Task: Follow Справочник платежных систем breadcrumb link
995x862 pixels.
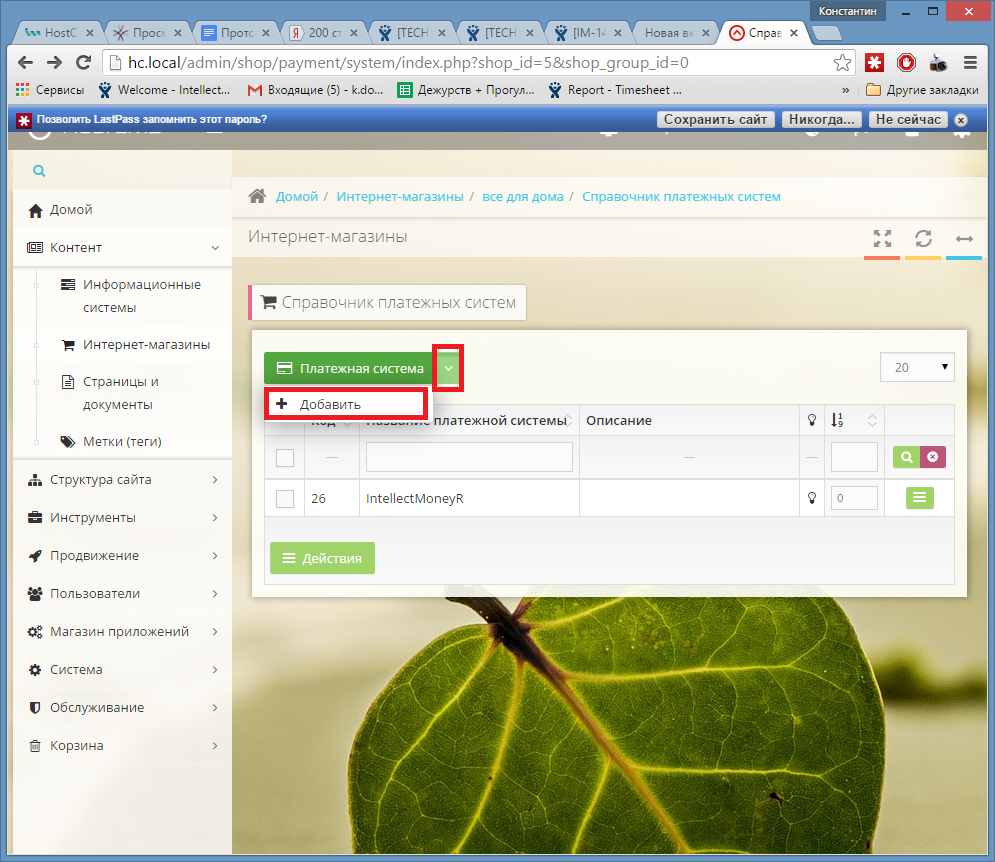Action: click(681, 197)
